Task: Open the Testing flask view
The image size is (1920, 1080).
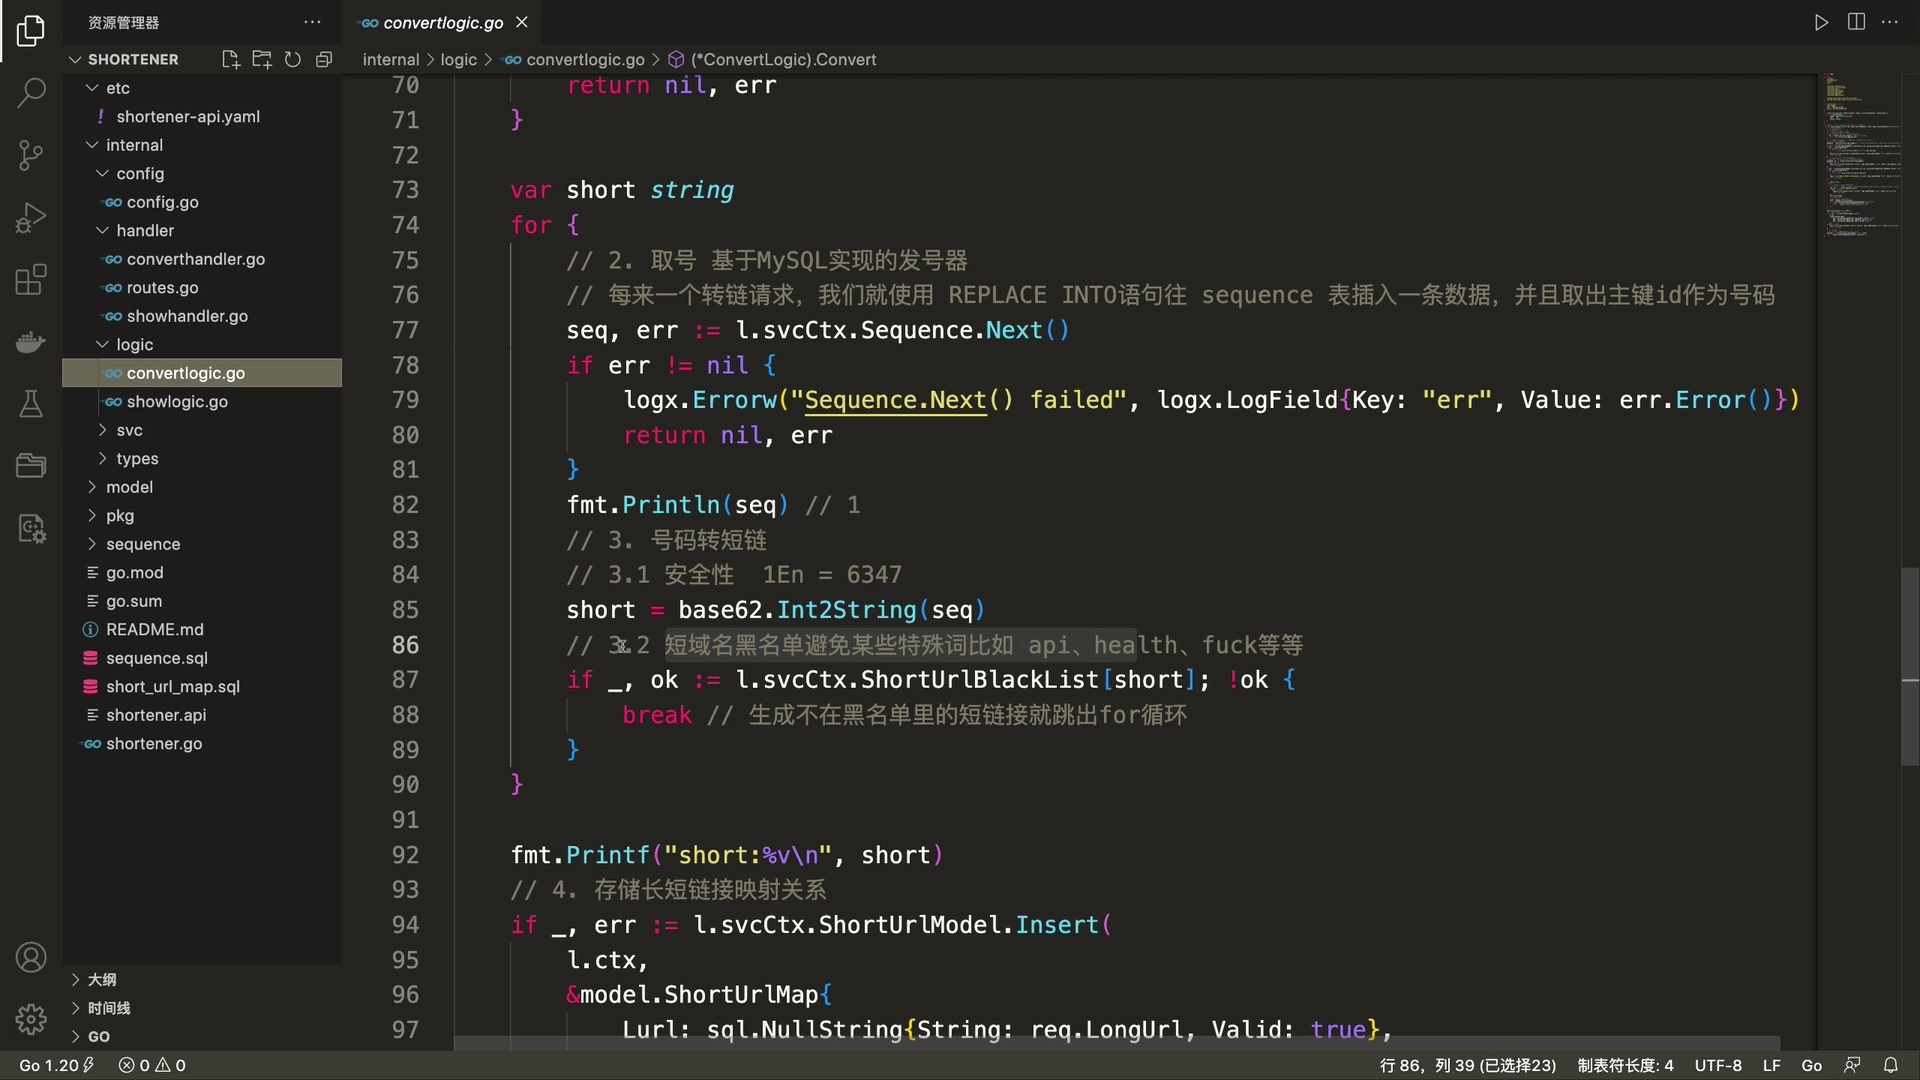Action: 31,404
